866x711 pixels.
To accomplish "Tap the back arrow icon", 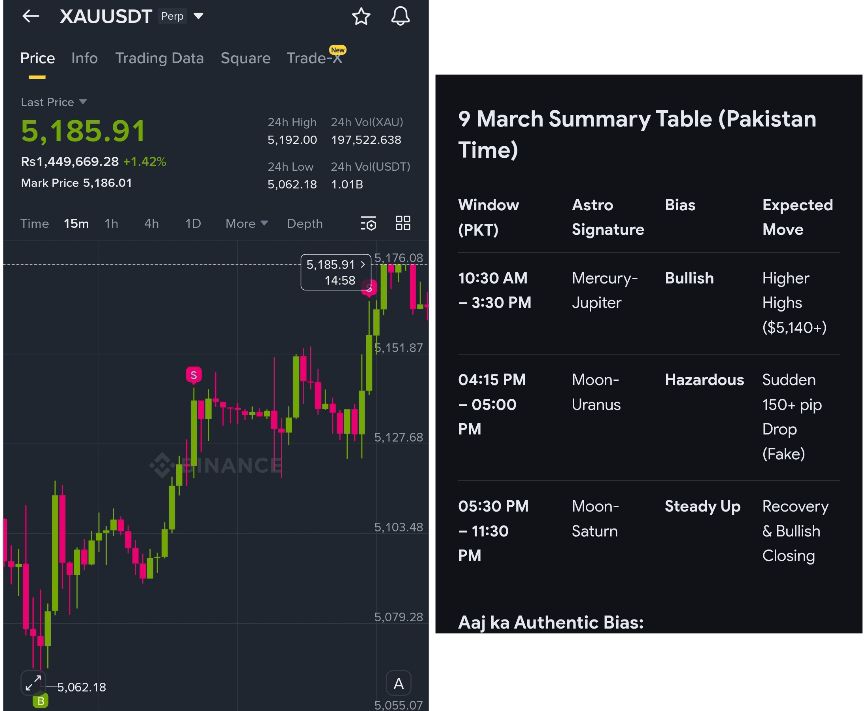I will [30, 16].
